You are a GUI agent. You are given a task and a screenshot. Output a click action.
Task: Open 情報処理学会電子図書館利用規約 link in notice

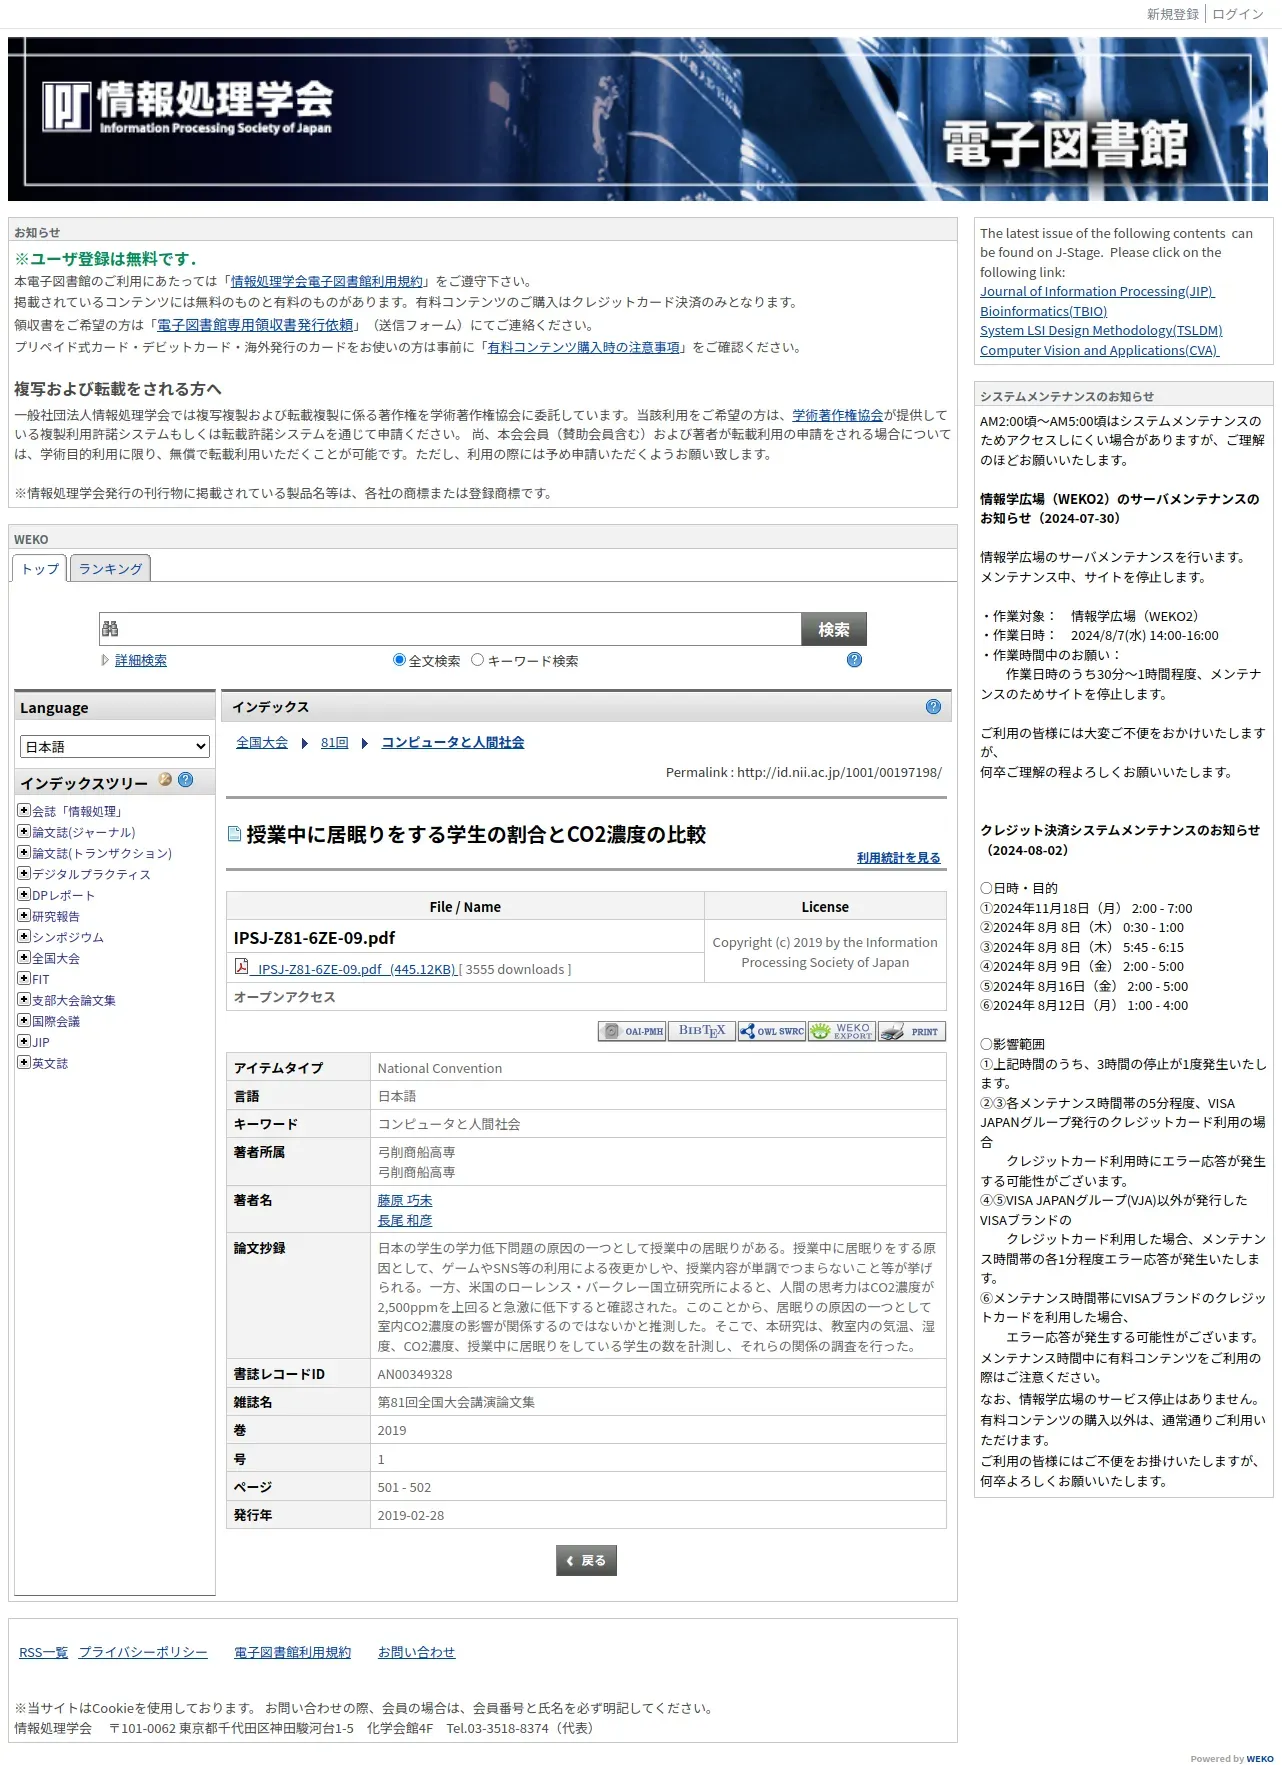(327, 281)
